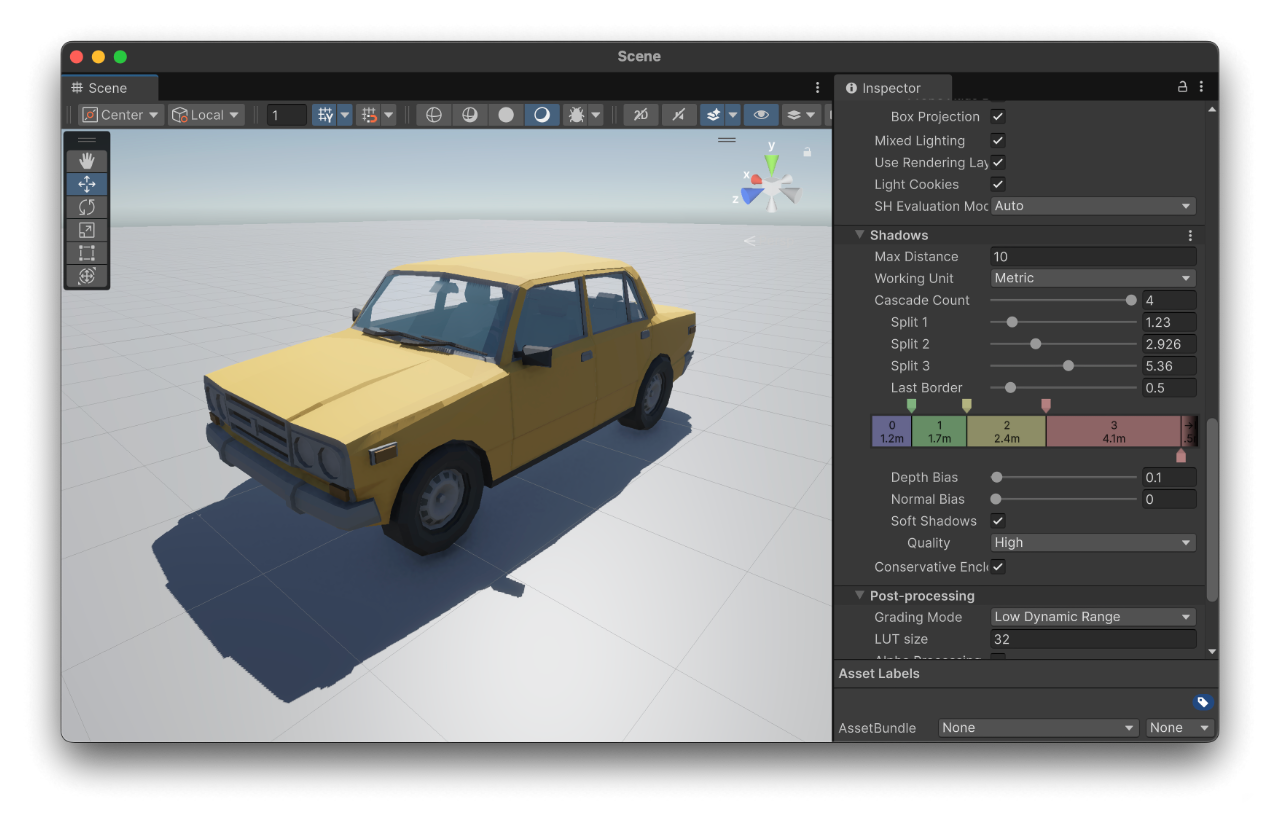Click the asset label tag icon

(x=1203, y=702)
